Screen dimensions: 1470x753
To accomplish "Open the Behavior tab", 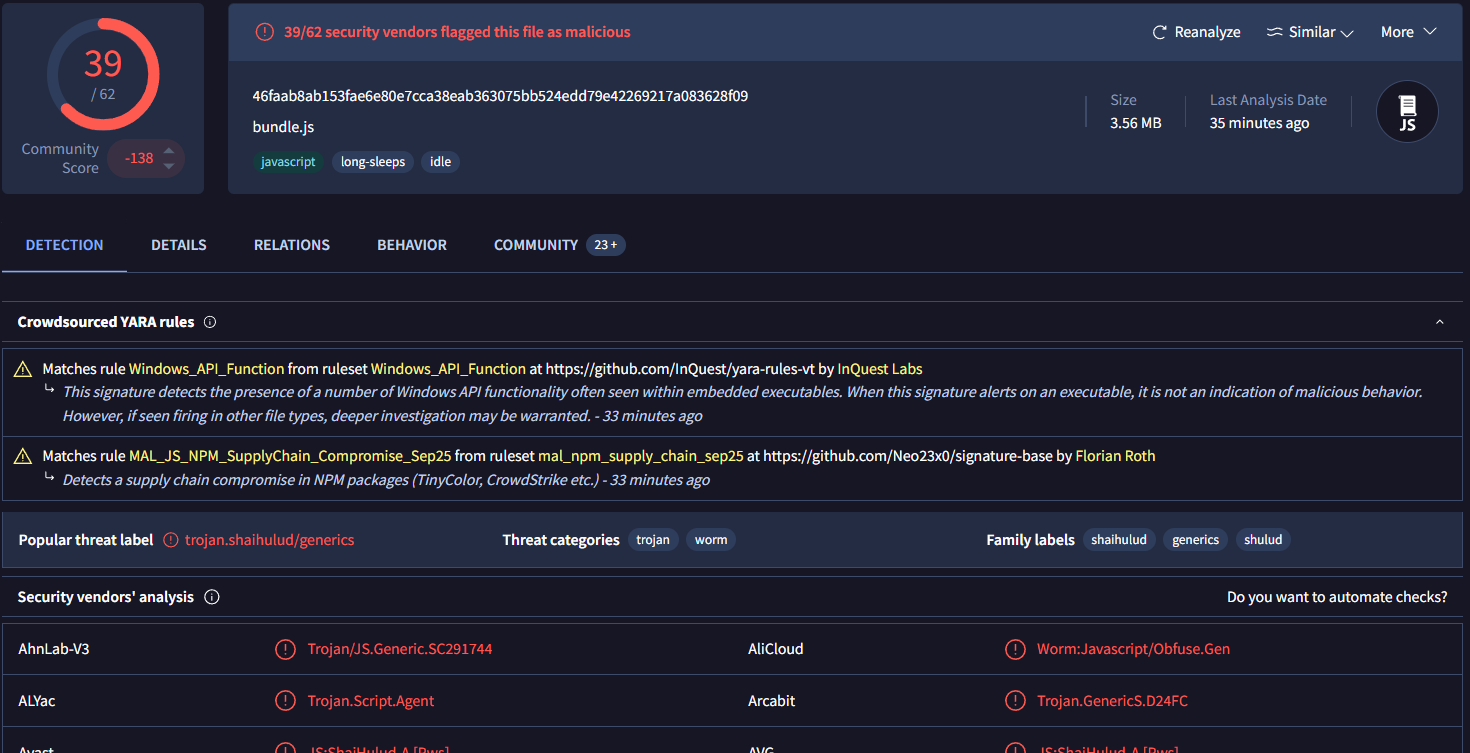I will (x=412, y=245).
